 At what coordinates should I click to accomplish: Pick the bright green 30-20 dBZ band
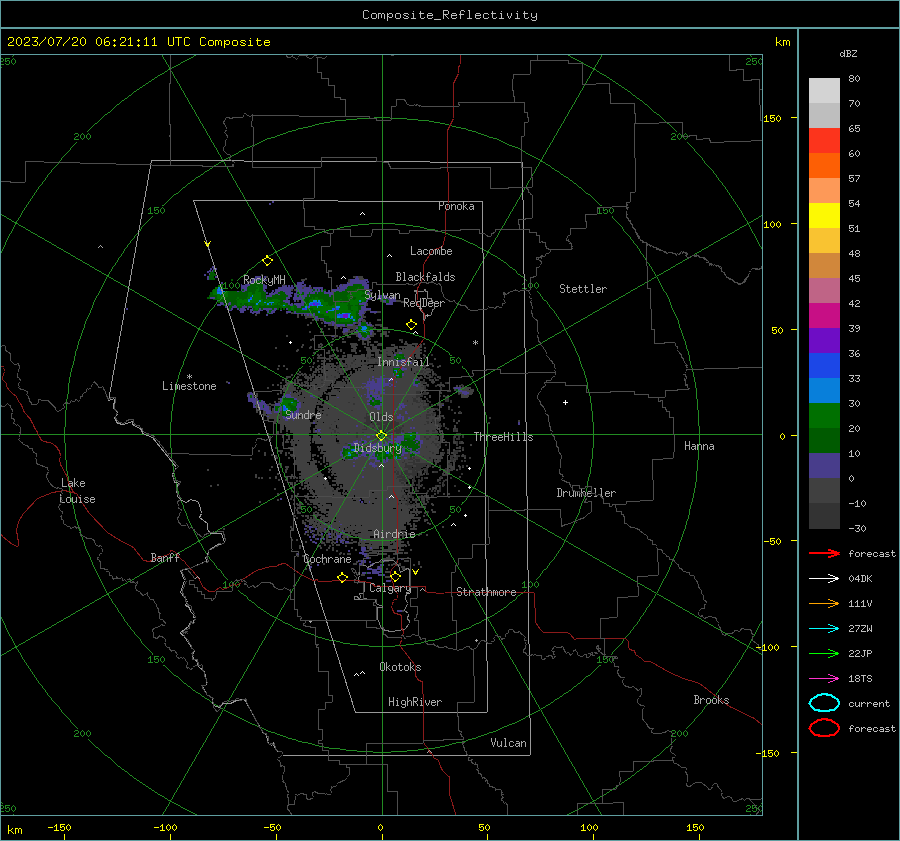click(824, 416)
